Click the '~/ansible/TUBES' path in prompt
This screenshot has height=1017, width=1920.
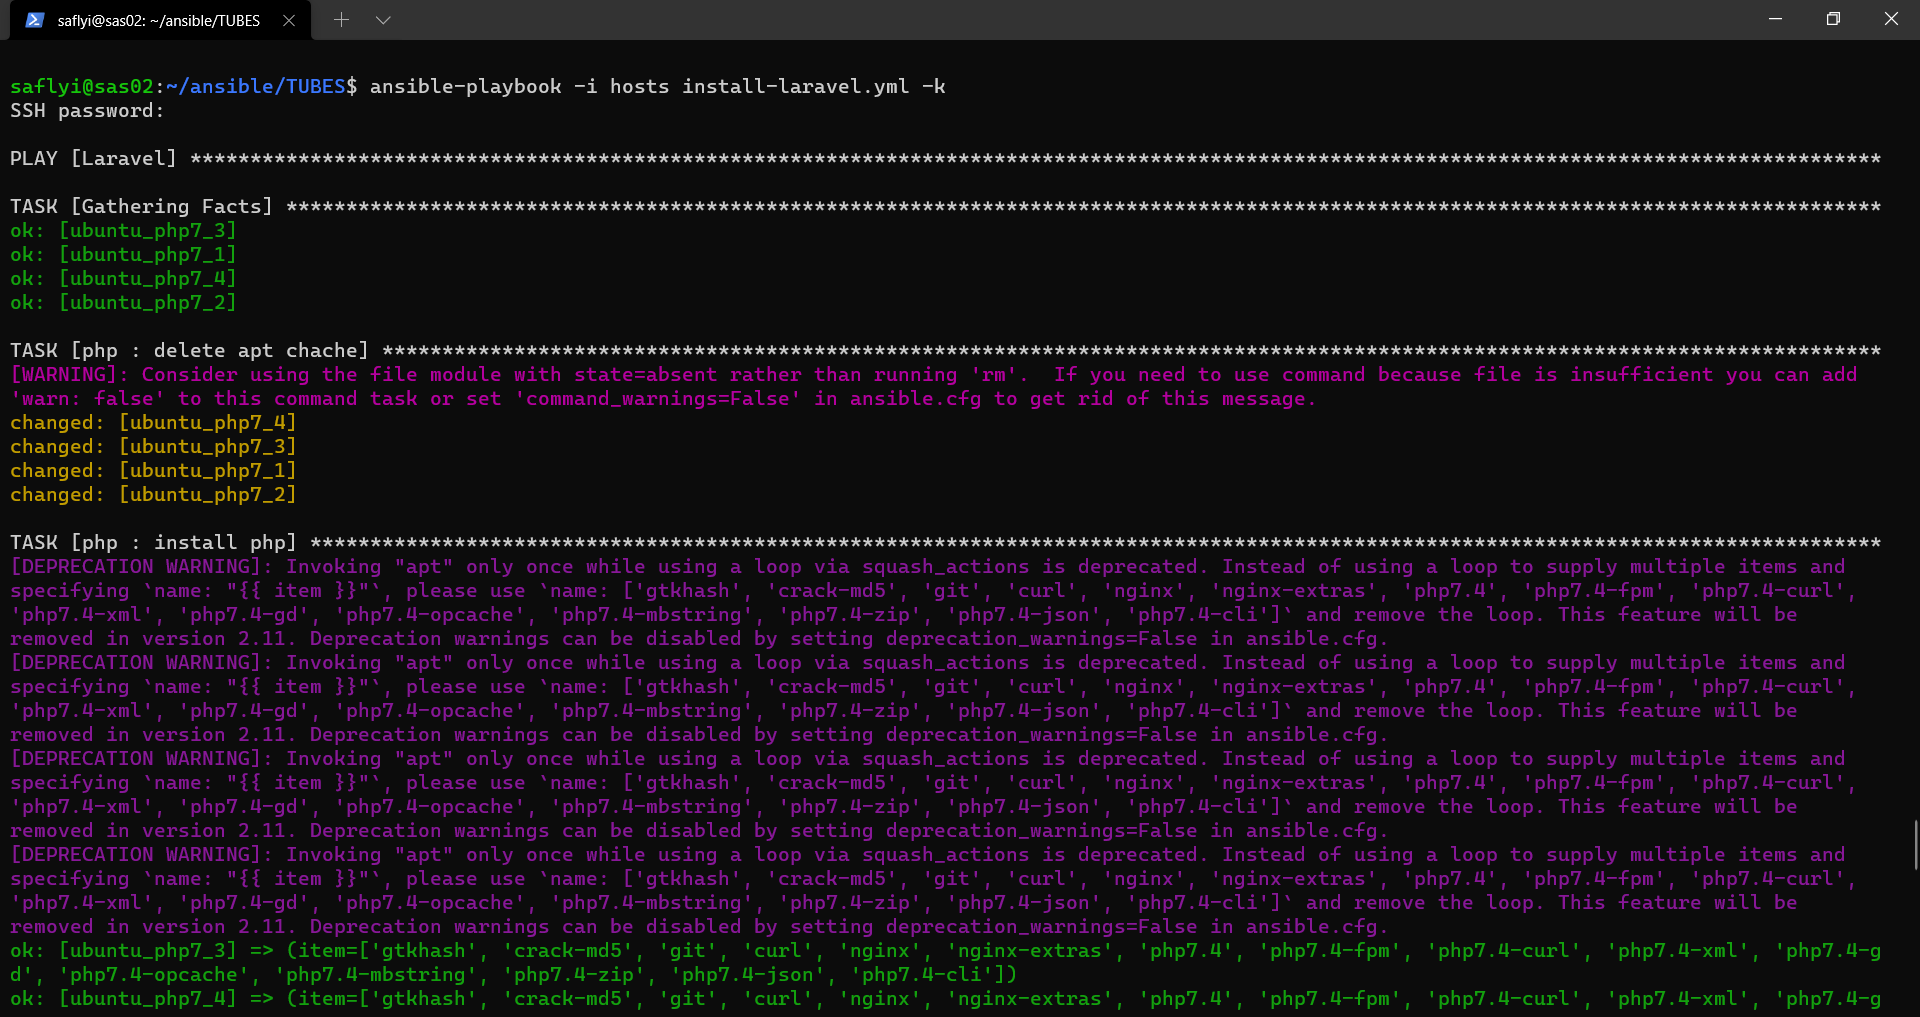(255, 86)
